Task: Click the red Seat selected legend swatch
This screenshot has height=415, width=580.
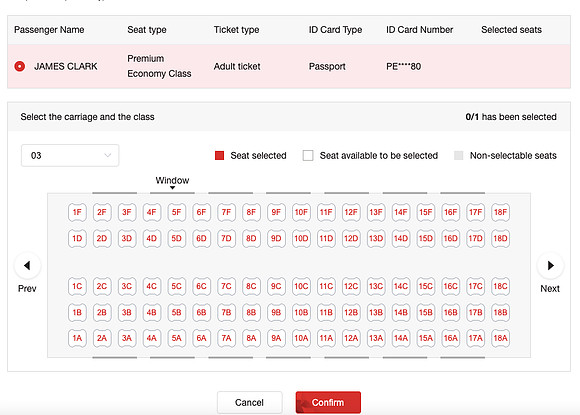Action: [x=219, y=155]
